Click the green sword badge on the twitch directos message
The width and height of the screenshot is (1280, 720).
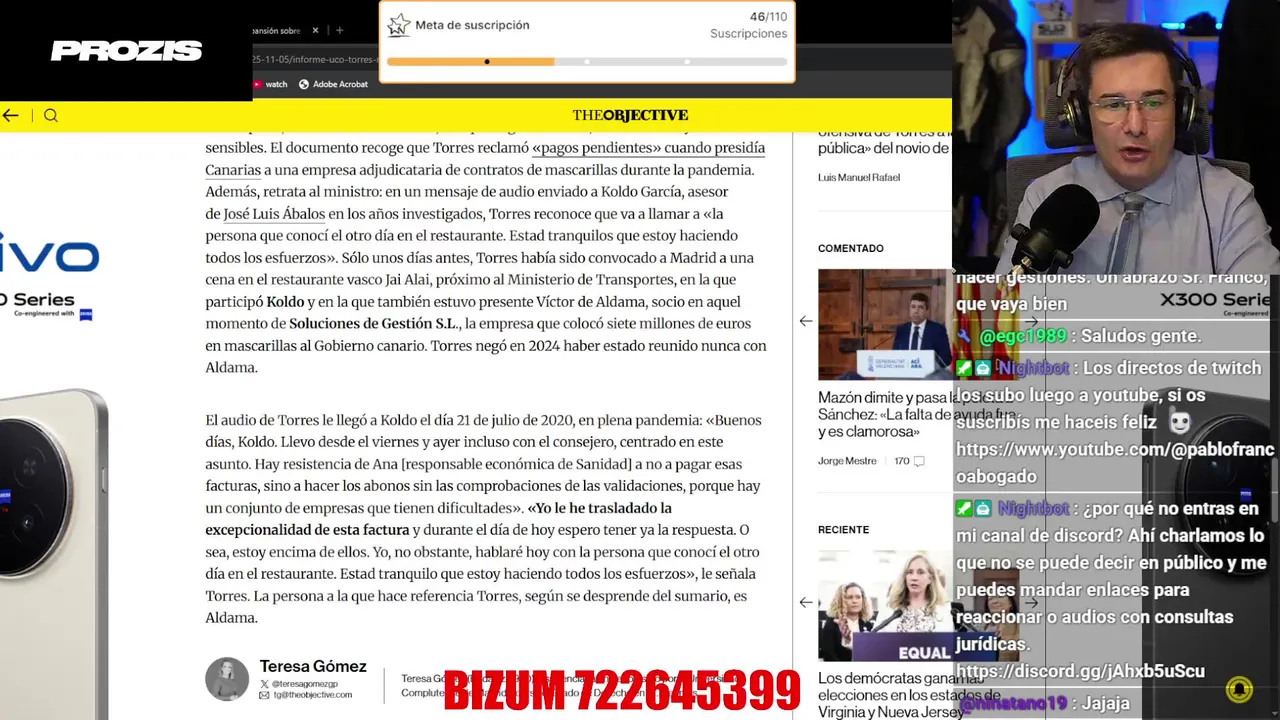click(965, 368)
